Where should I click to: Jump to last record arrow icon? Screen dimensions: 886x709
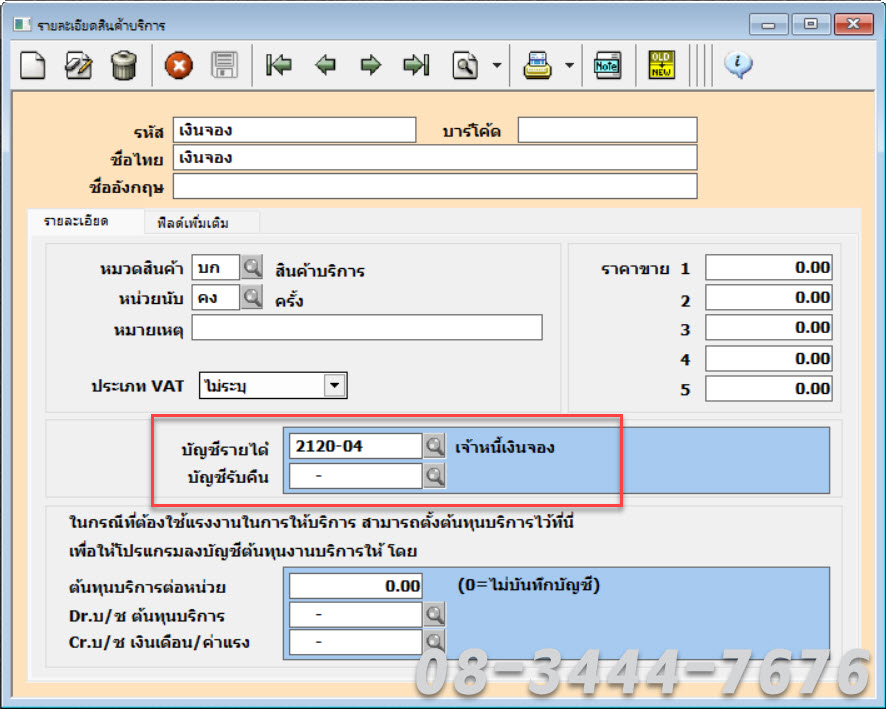(x=416, y=65)
